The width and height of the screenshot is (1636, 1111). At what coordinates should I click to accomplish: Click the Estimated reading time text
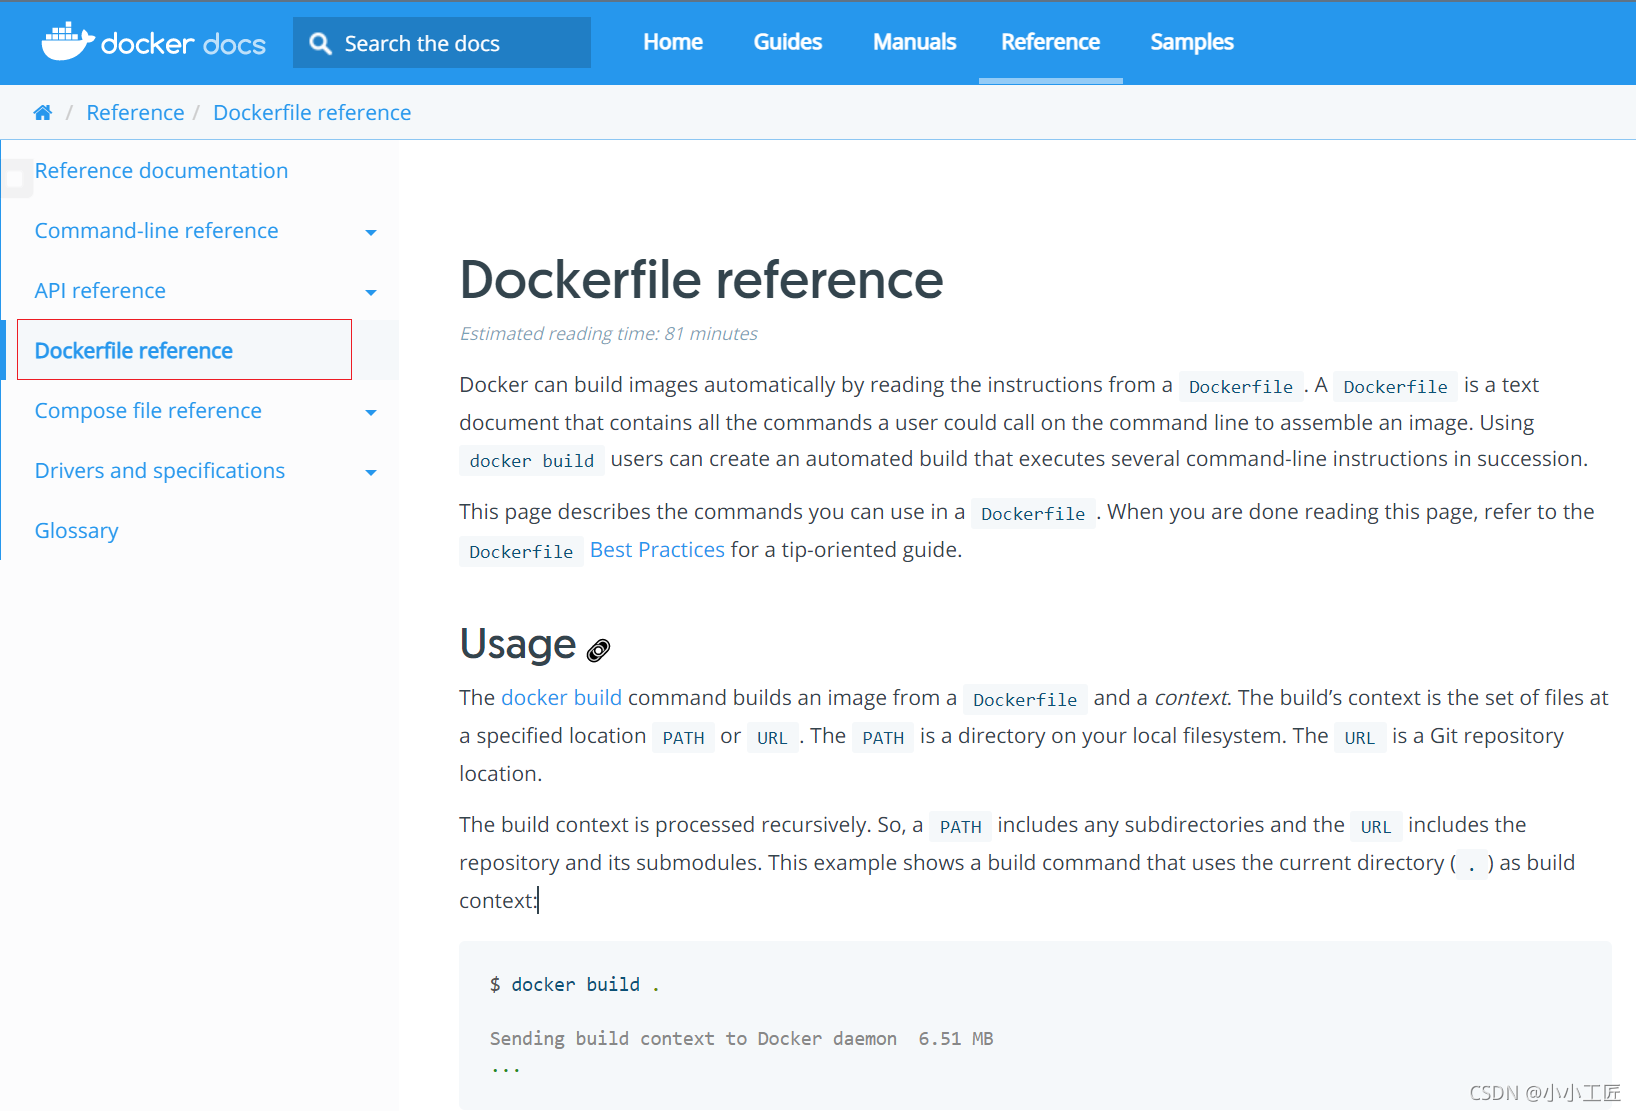(608, 334)
